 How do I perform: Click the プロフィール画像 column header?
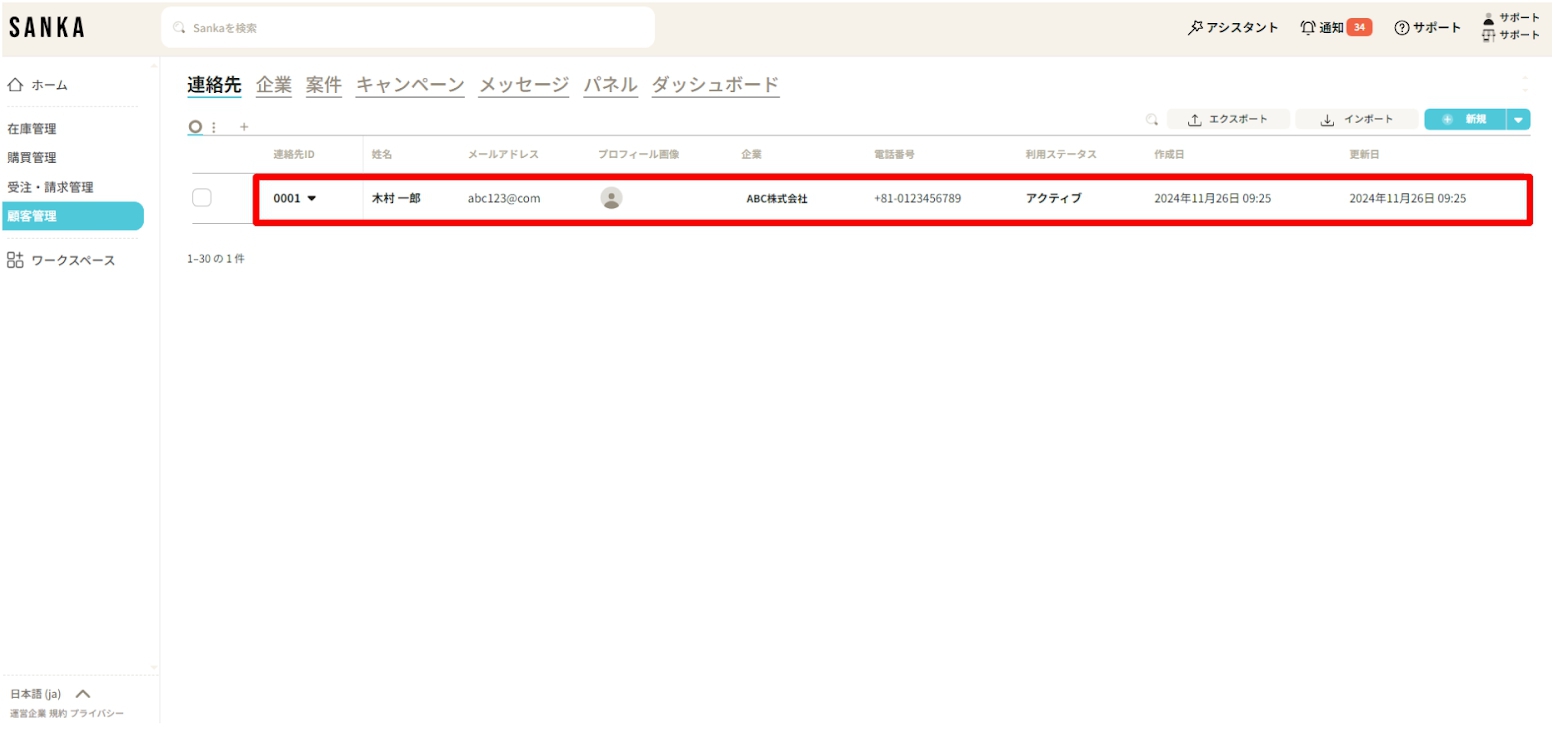click(x=638, y=155)
